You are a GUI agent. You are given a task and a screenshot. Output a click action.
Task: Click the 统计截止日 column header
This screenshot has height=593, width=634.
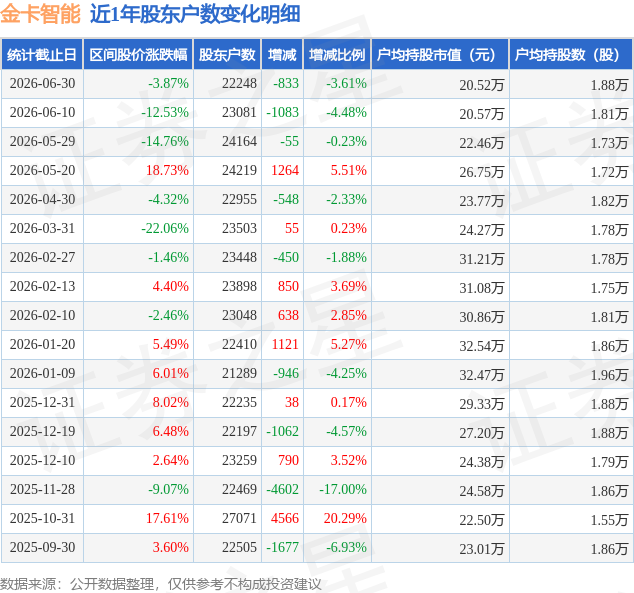click(42, 55)
